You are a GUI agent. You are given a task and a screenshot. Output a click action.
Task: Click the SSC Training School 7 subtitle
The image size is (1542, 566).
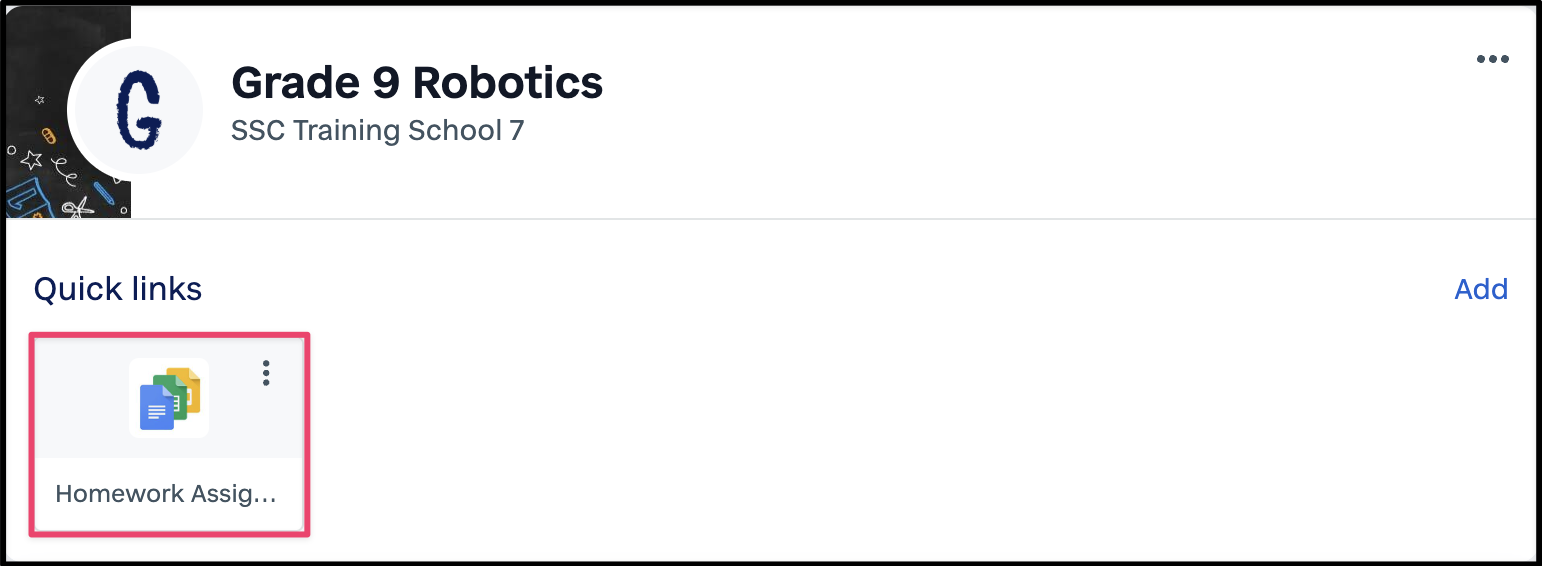pos(378,130)
